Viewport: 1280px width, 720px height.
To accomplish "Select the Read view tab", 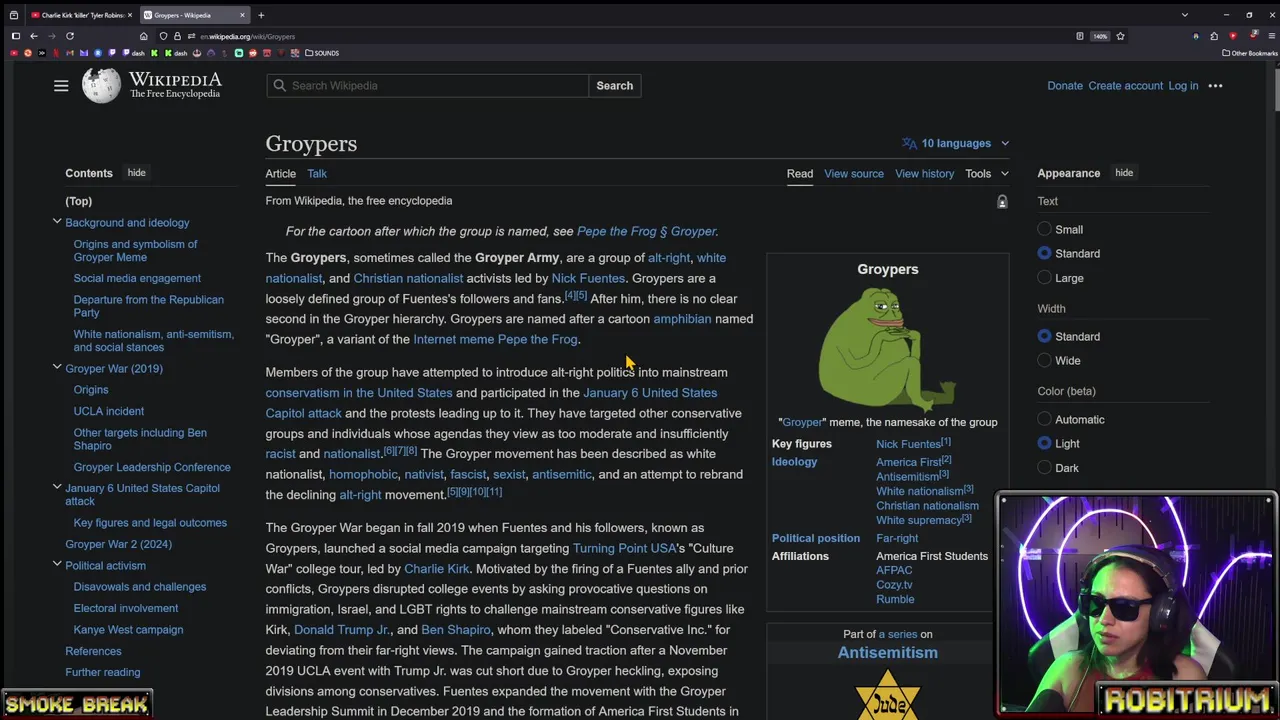I will [800, 173].
